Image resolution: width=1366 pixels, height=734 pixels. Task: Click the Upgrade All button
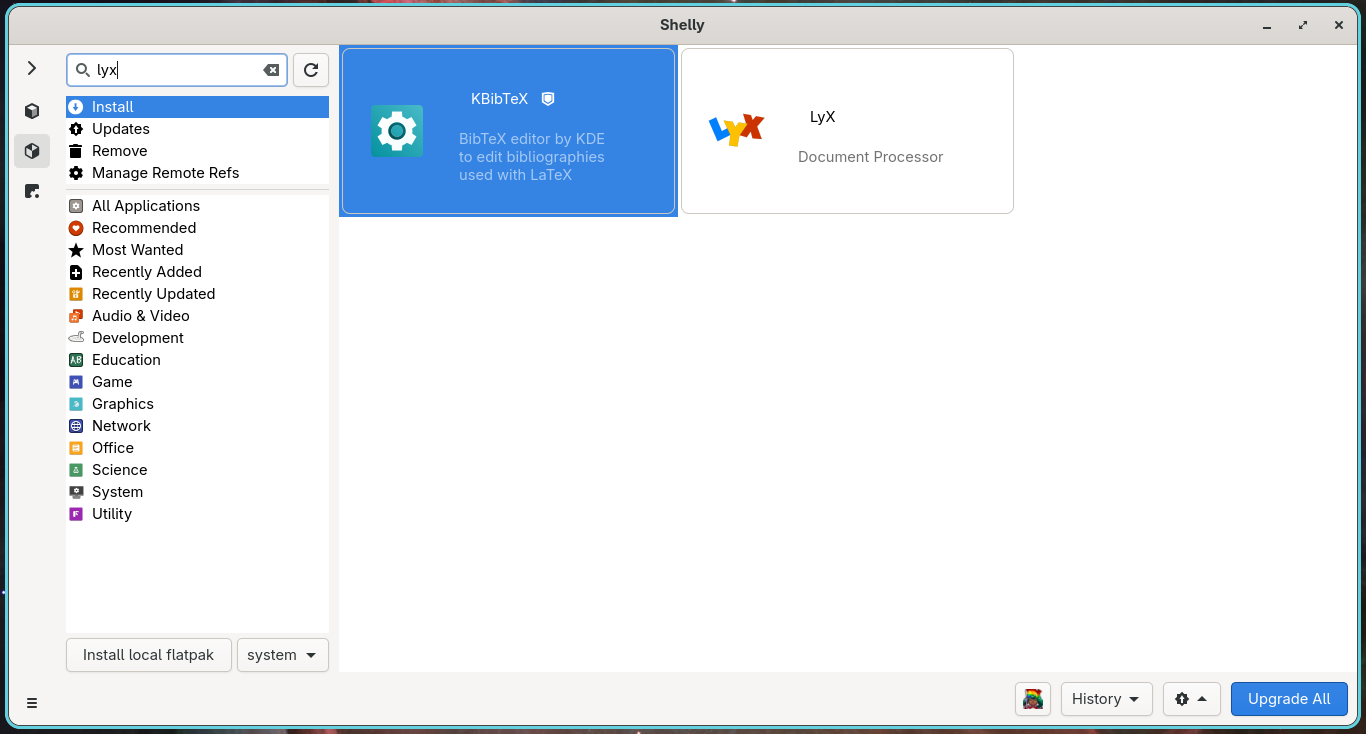(1289, 699)
